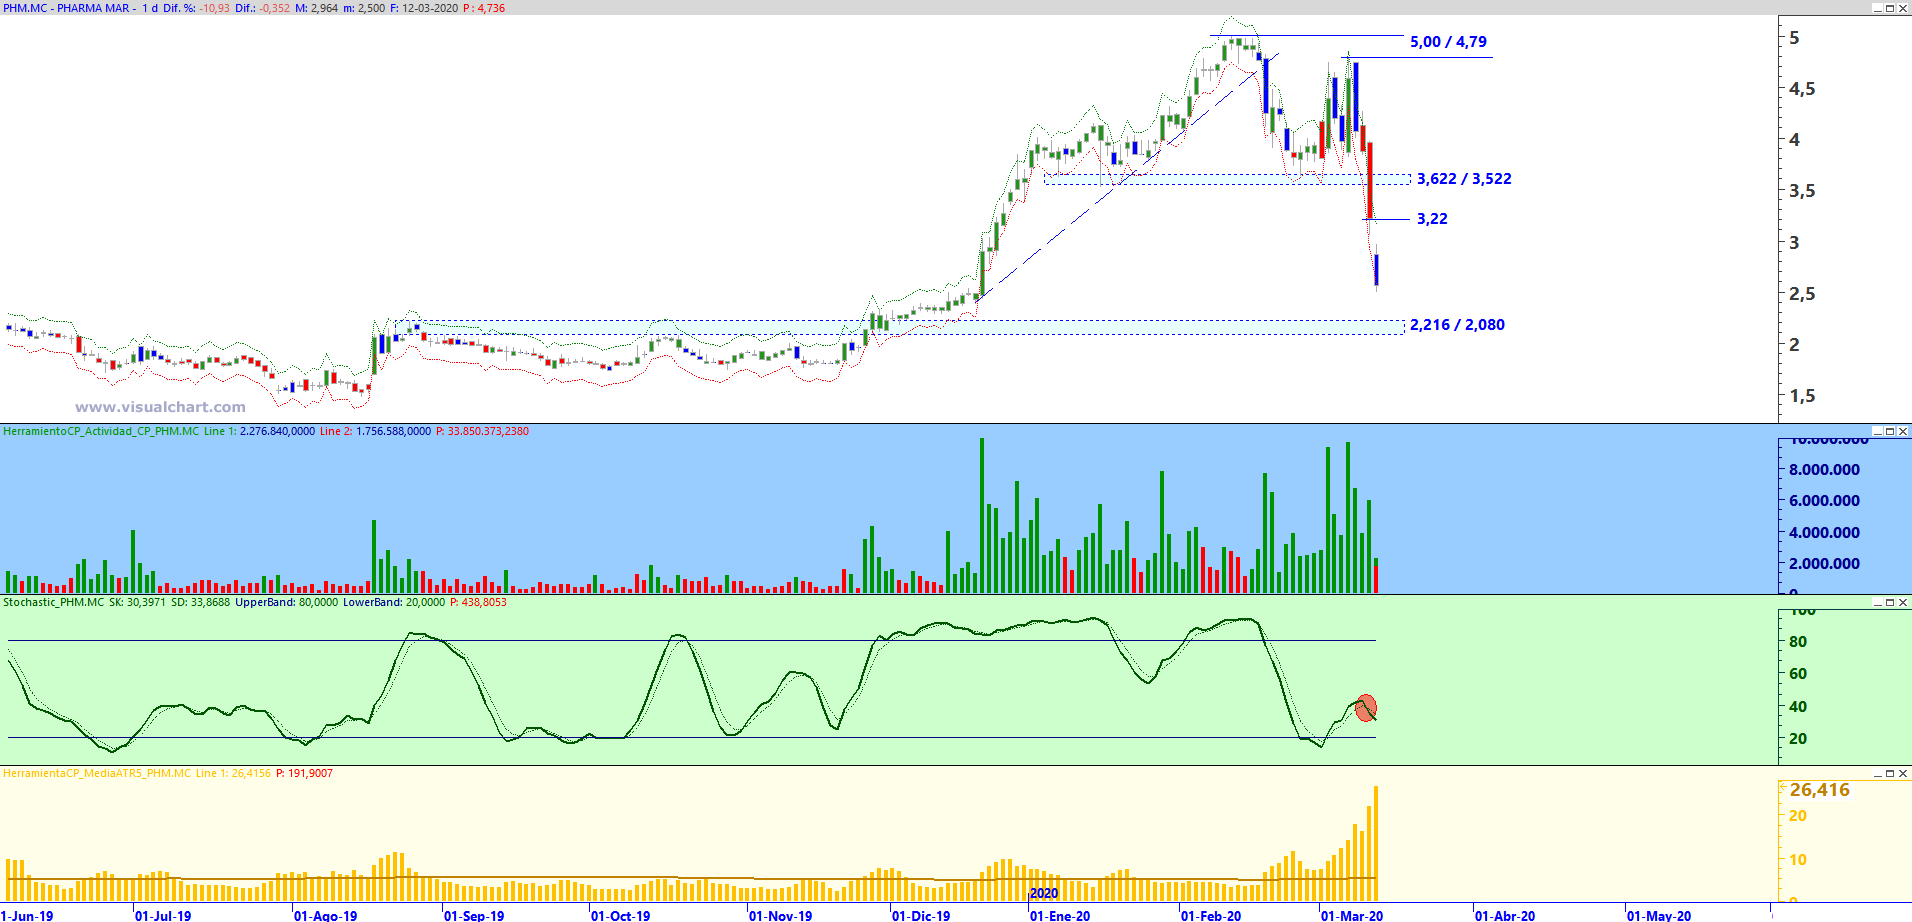Click the 01-Abr-20 date on the time axis
The image size is (1912, 922).
[1505, 915]
